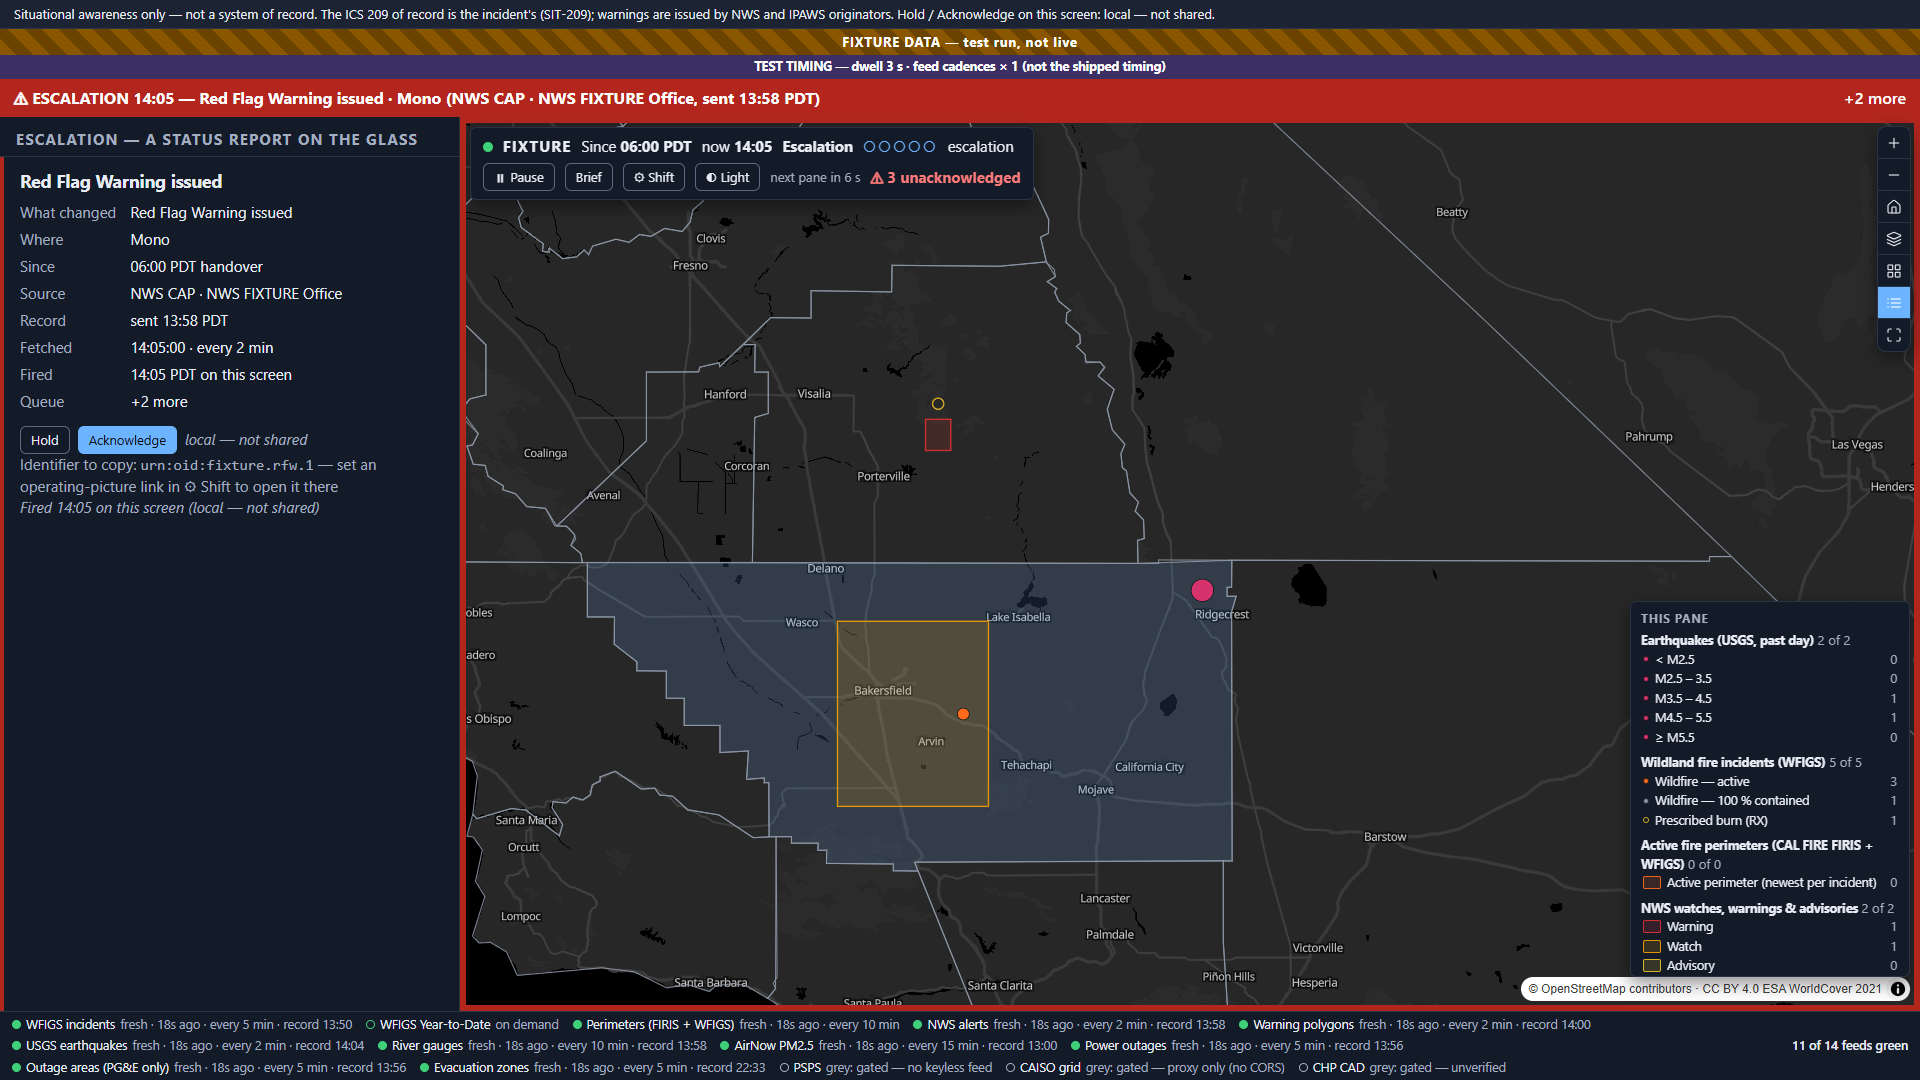Pause the pane rotation

(x=520, y=178)
